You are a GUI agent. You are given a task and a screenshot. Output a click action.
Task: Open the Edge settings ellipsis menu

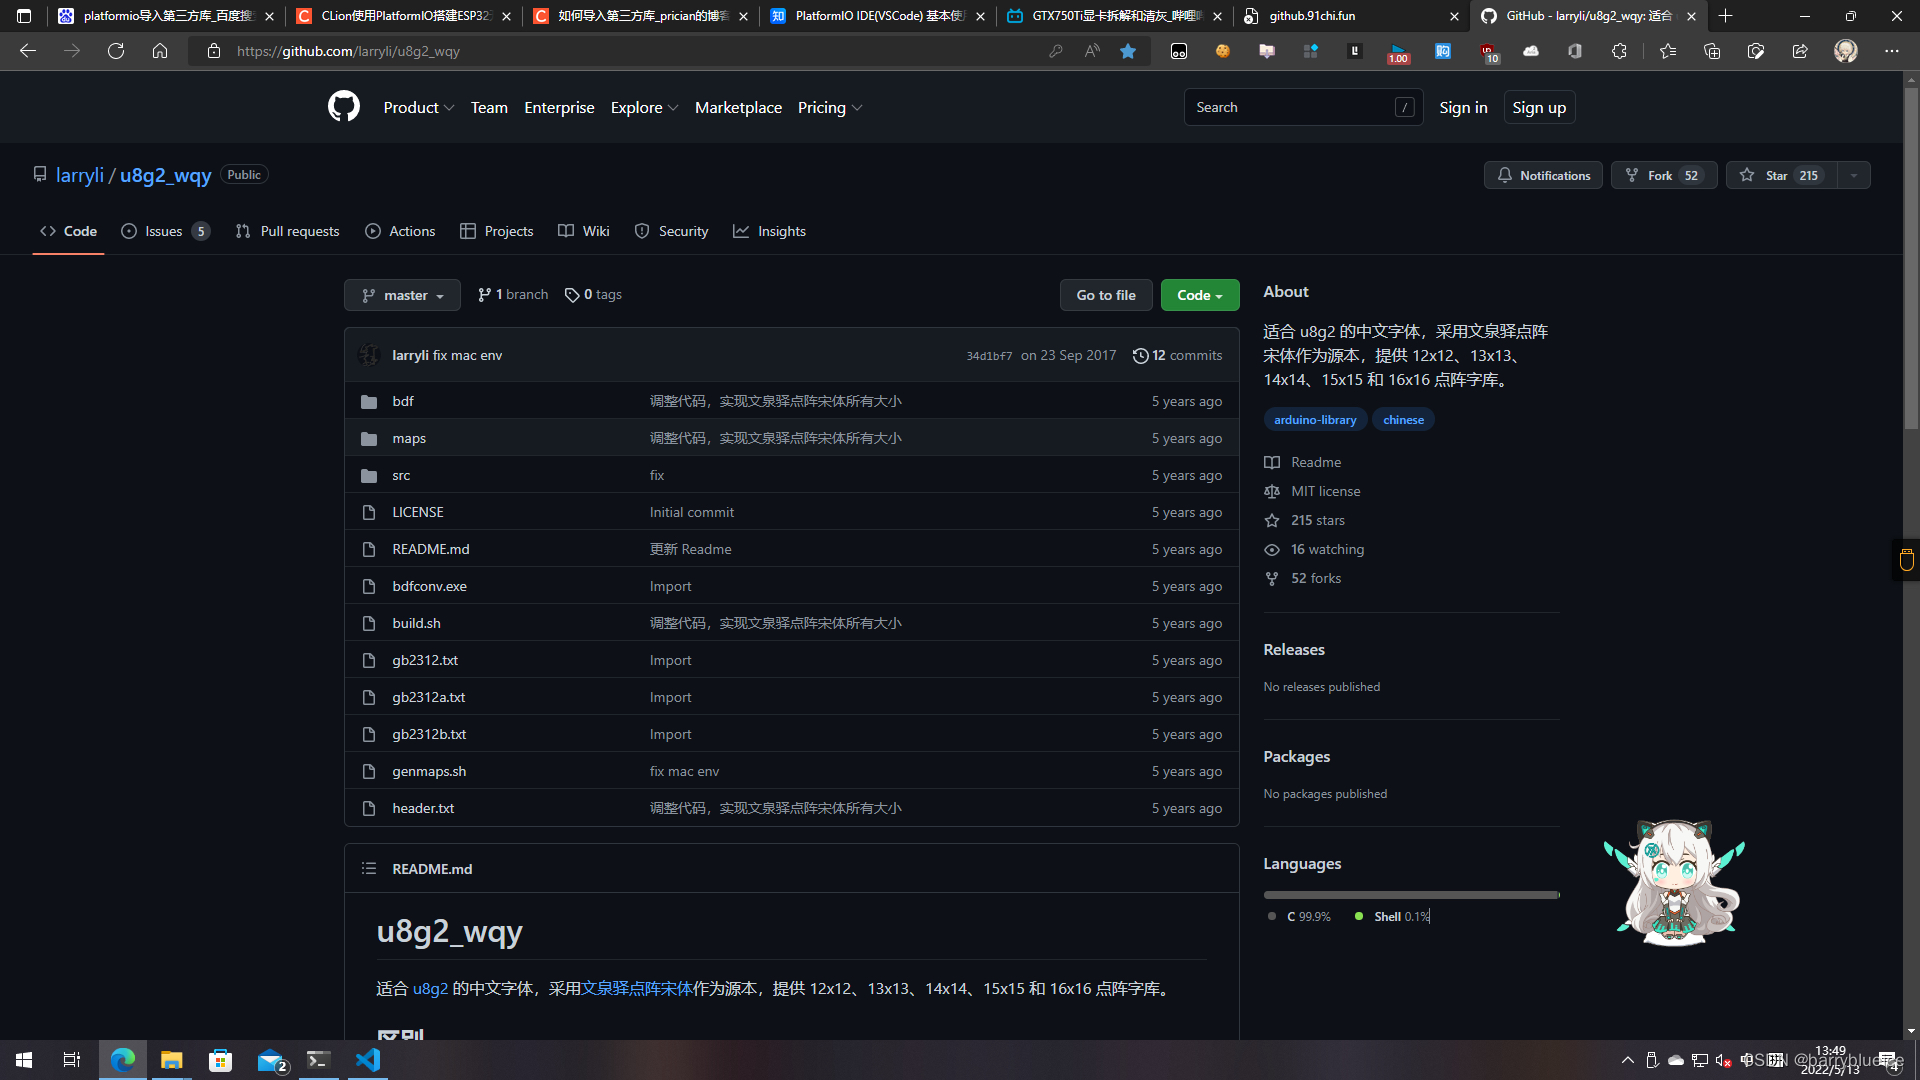1891,51
